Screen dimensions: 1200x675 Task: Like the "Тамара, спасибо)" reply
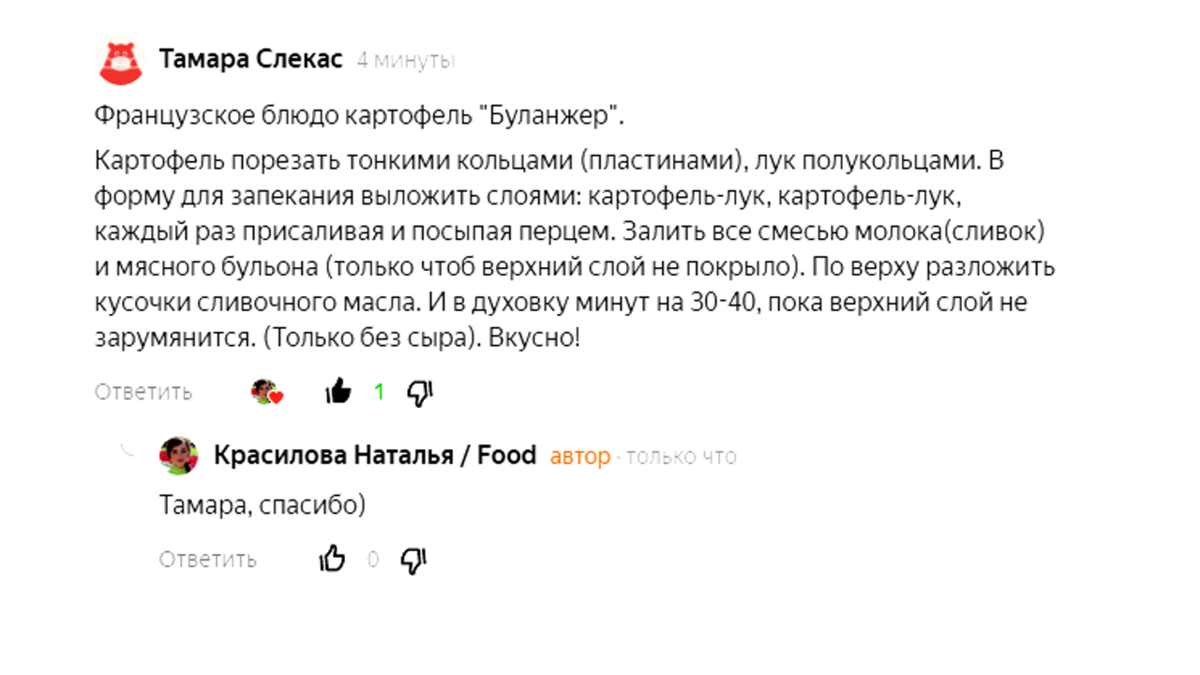tap(332, 559)
